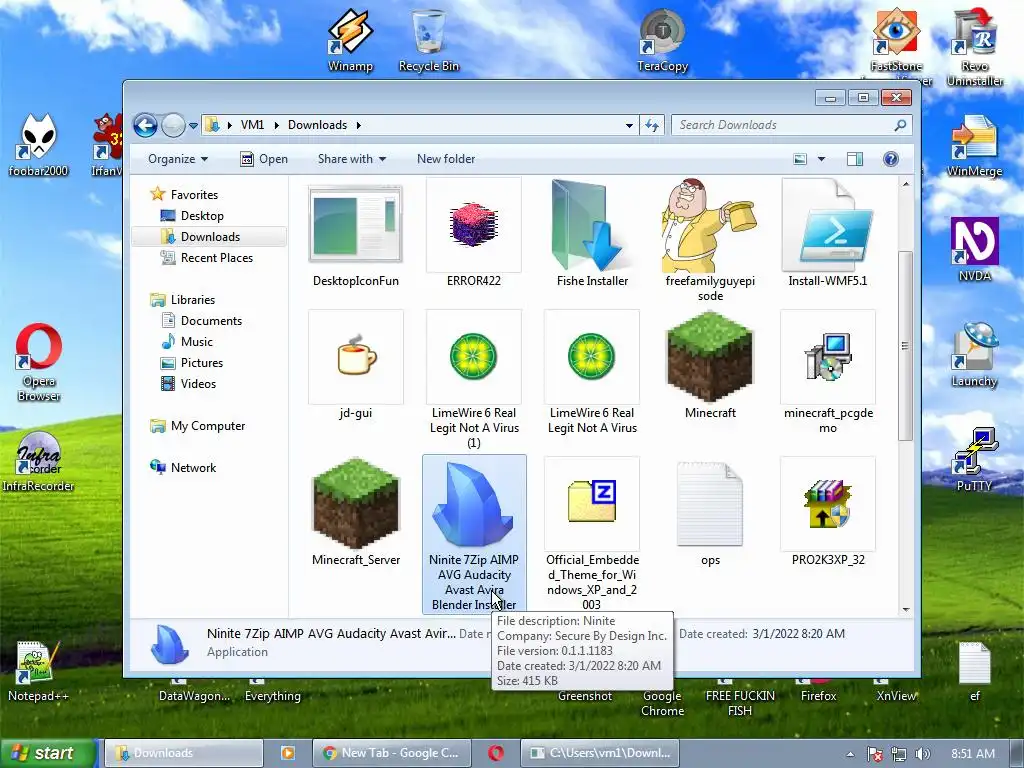Switch to New Tab Google Chrome taskbar button

pyautogui.click(x=392, y=753)
